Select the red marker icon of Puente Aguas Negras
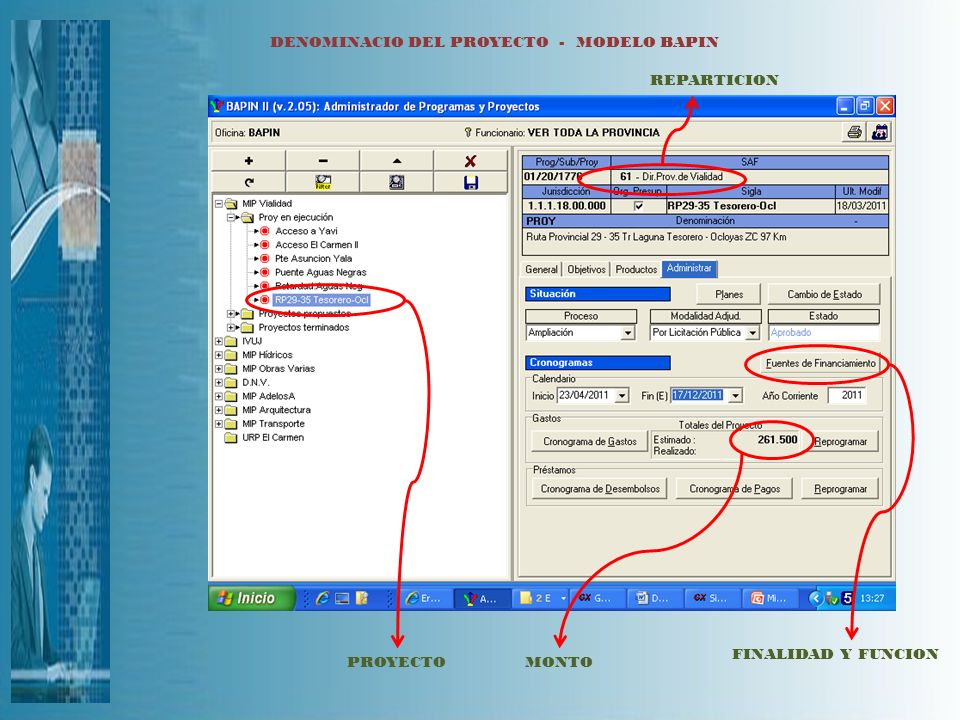This screenshot has height=720, width=960. click(264, 272)
